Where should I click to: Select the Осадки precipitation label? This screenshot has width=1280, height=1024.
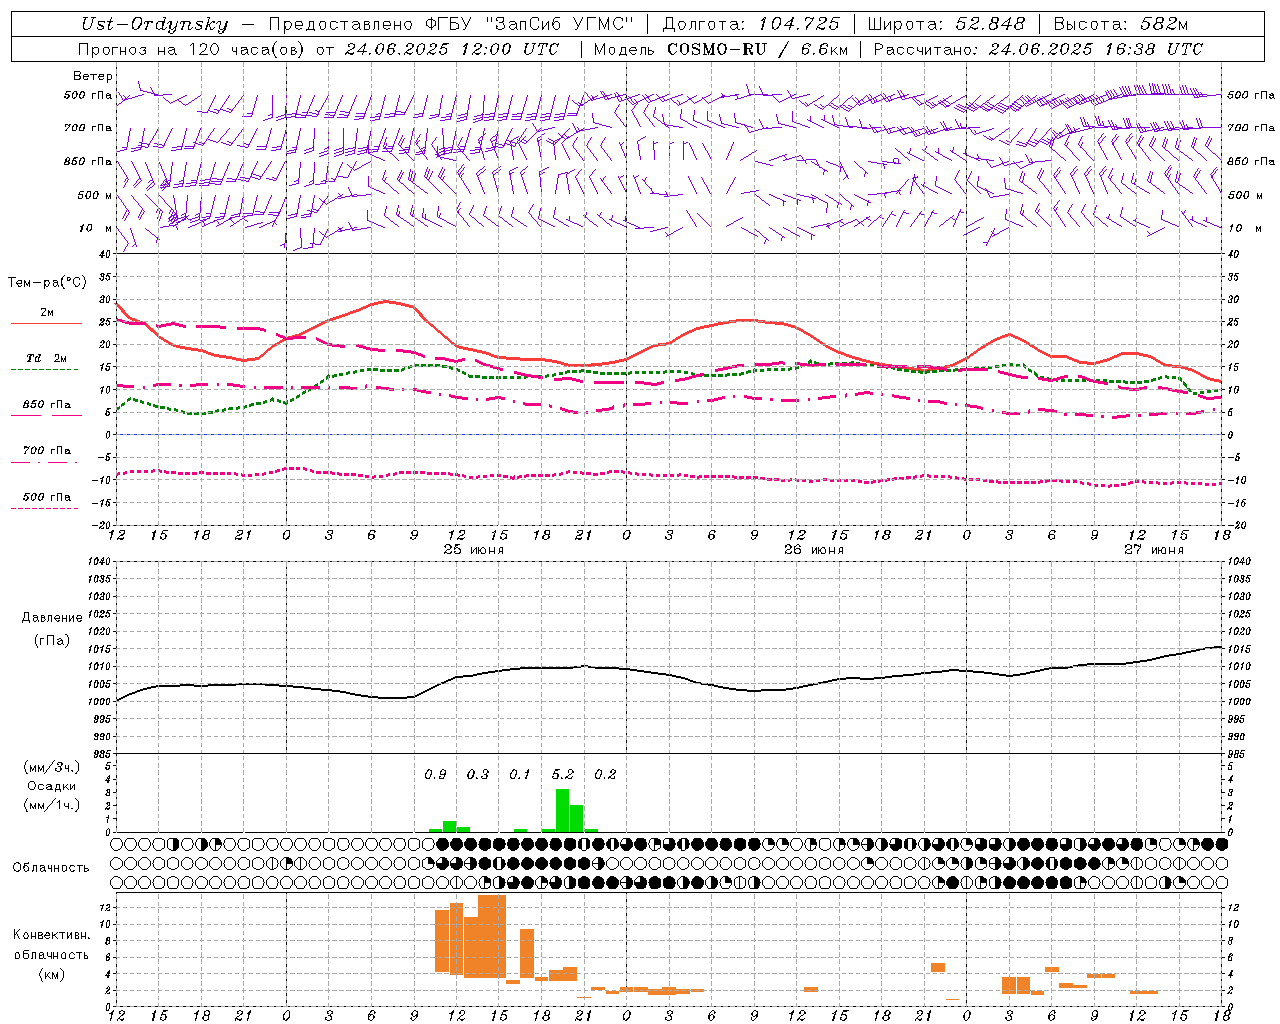[51, 786]
